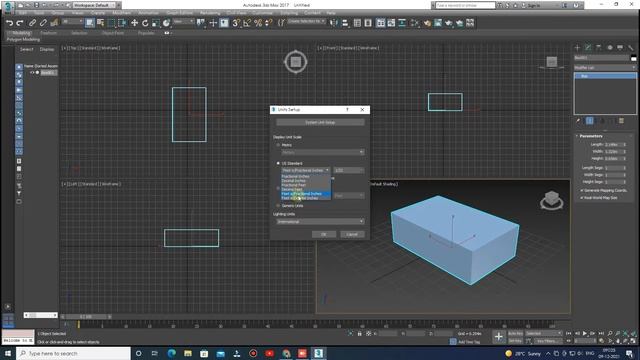
Task: Open the Lighting Units International dropdown
Action: [x=320, y=222]
